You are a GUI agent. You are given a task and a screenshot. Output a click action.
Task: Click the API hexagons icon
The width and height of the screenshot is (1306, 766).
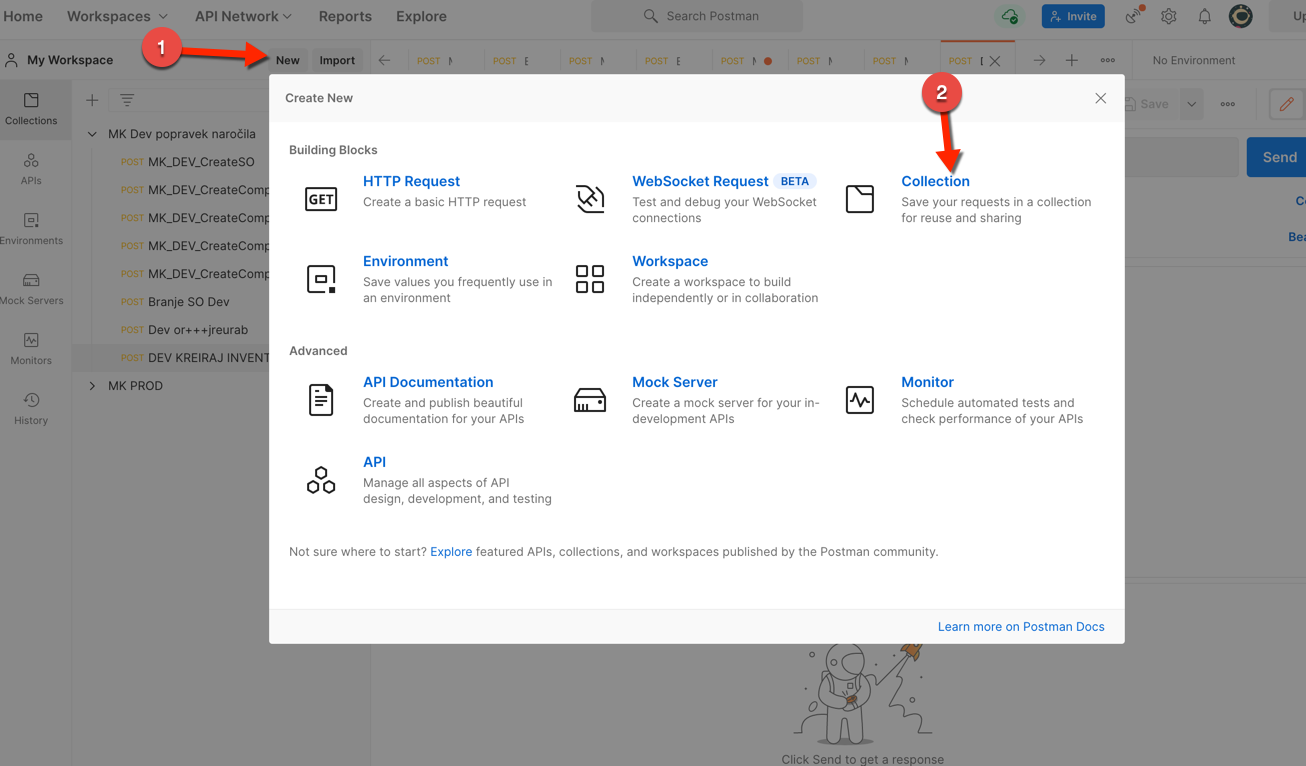point(321,480)
